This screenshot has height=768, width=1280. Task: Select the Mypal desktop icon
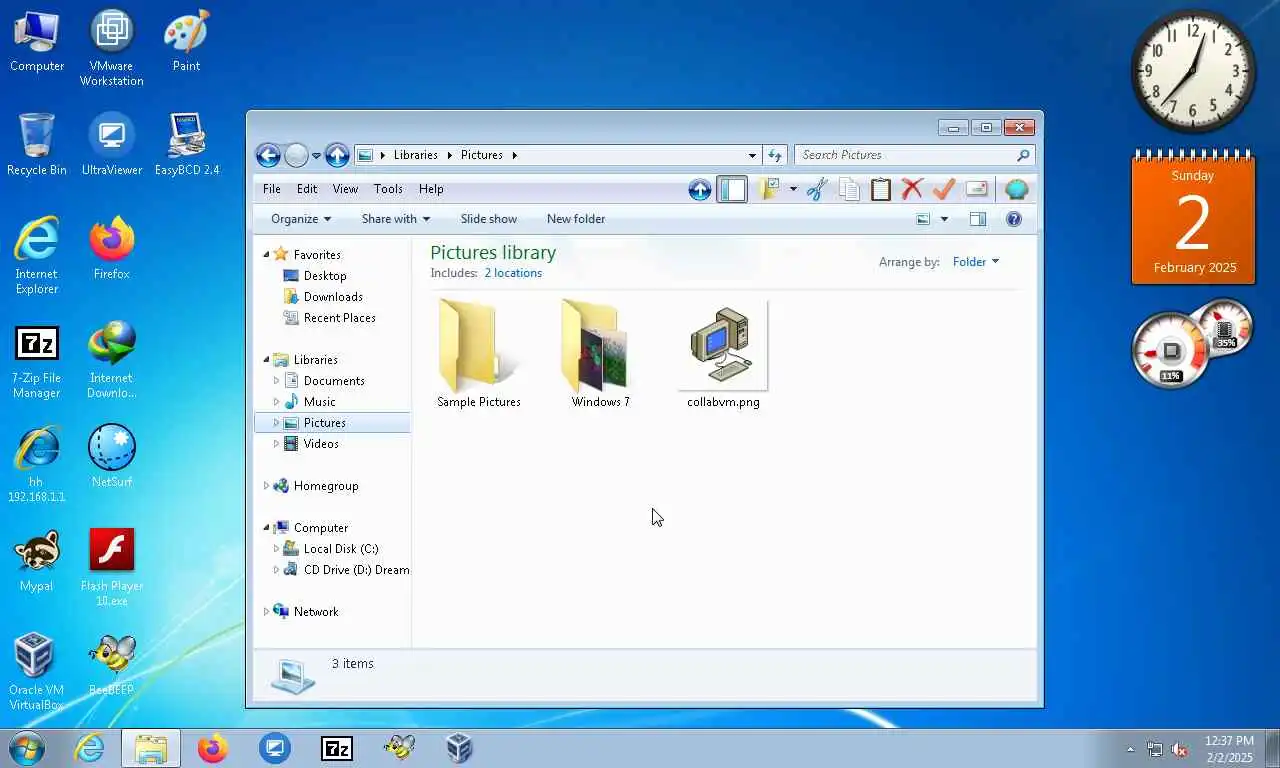click(37, 560)
